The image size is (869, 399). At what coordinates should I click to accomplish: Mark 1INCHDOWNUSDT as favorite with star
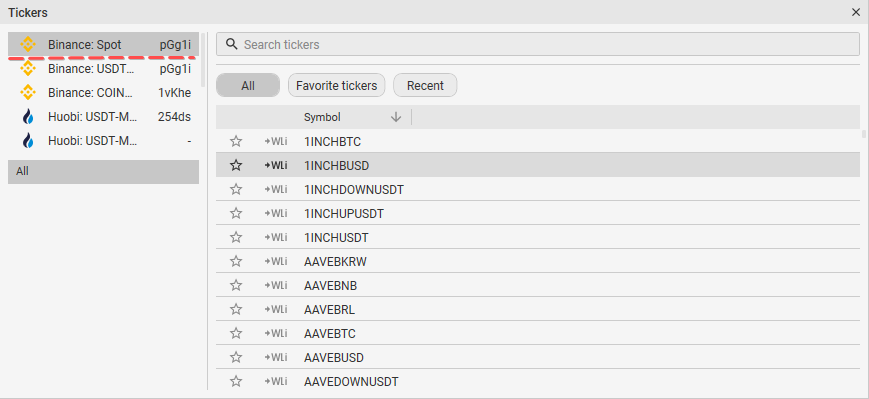(236, 190)
